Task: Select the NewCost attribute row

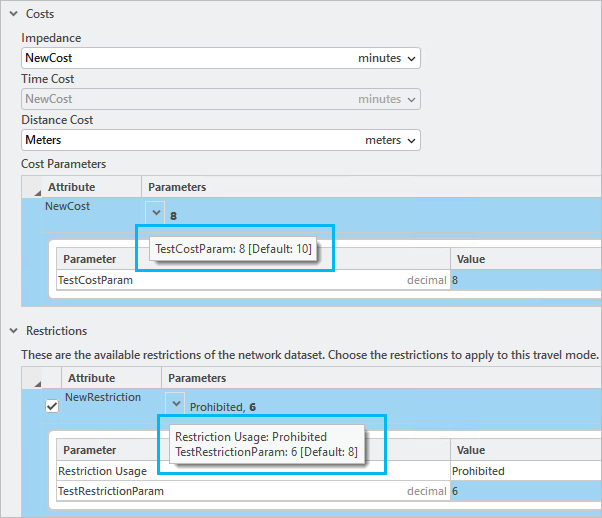Action: 68,206
